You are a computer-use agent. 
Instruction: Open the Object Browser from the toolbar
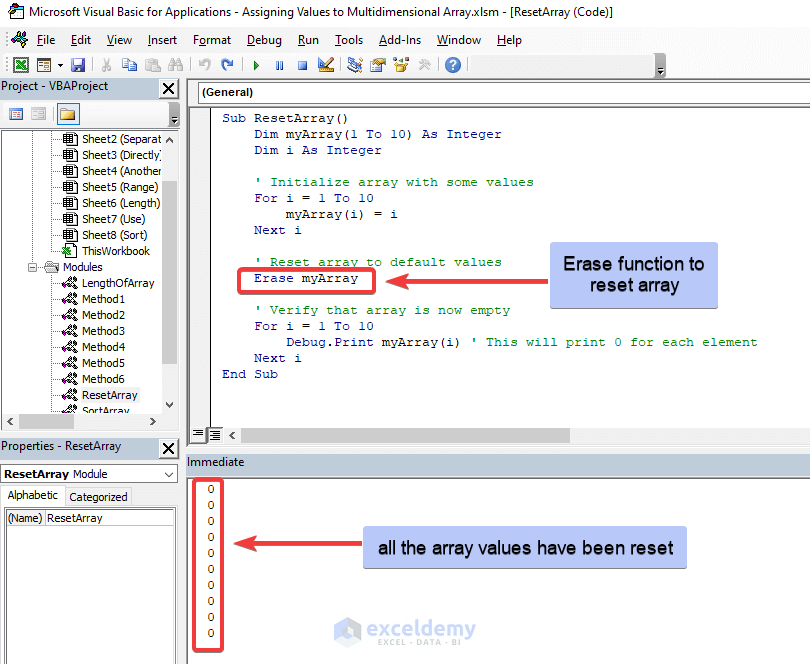pos(400,64)
